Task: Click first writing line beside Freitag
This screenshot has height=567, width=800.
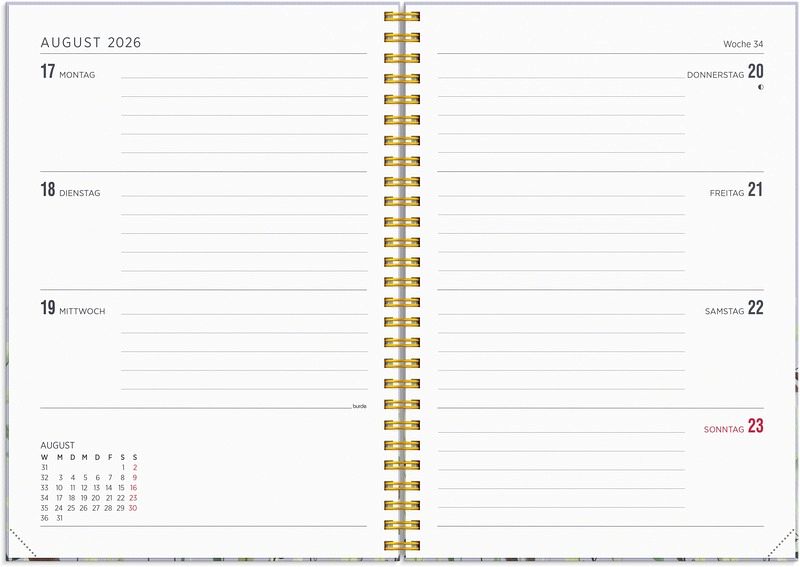Action: coord(560,195)
